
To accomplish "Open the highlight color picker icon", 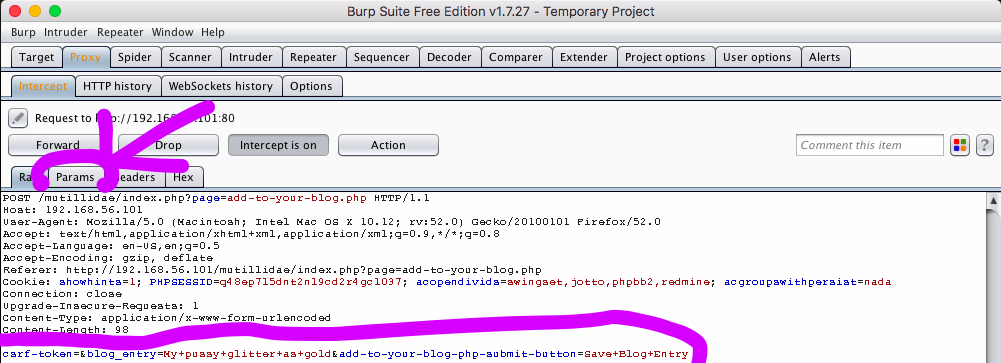I will tap(960, 145).
